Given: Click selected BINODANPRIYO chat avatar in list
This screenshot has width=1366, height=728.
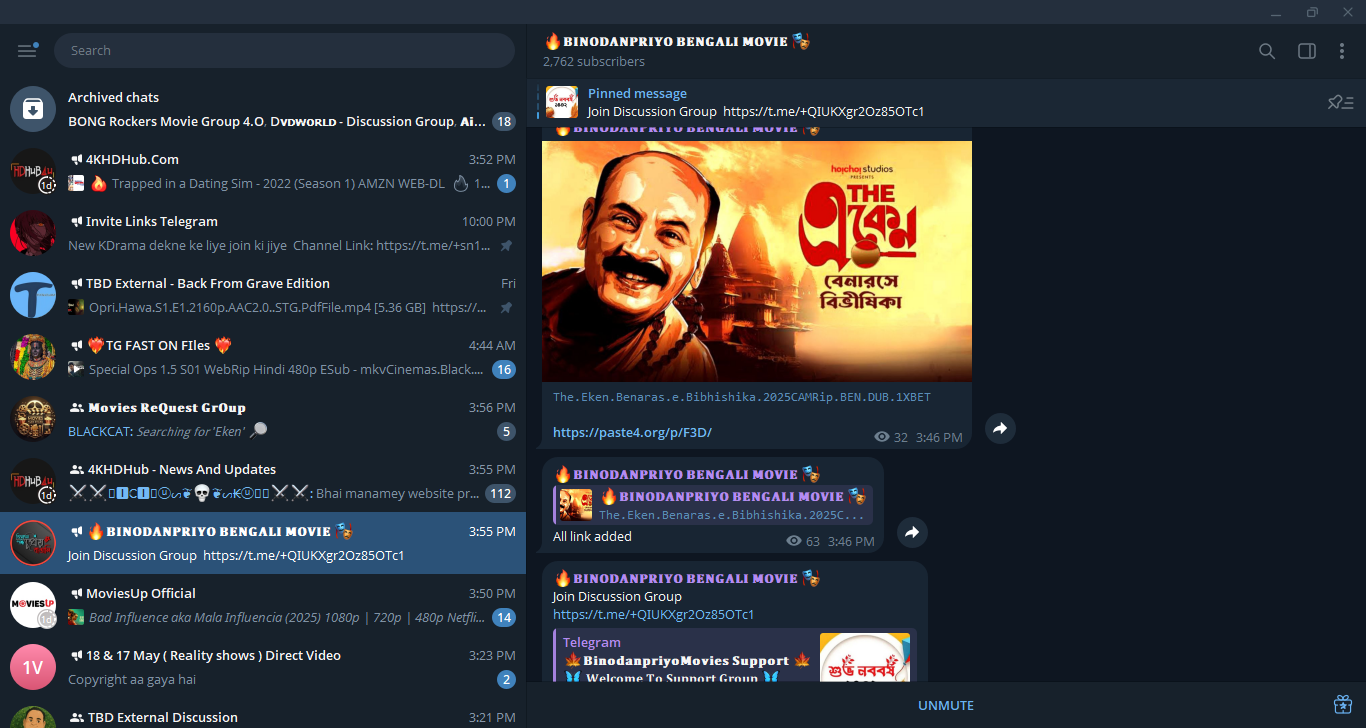Looking at the screenshot, I should click(x=32, y=543).
